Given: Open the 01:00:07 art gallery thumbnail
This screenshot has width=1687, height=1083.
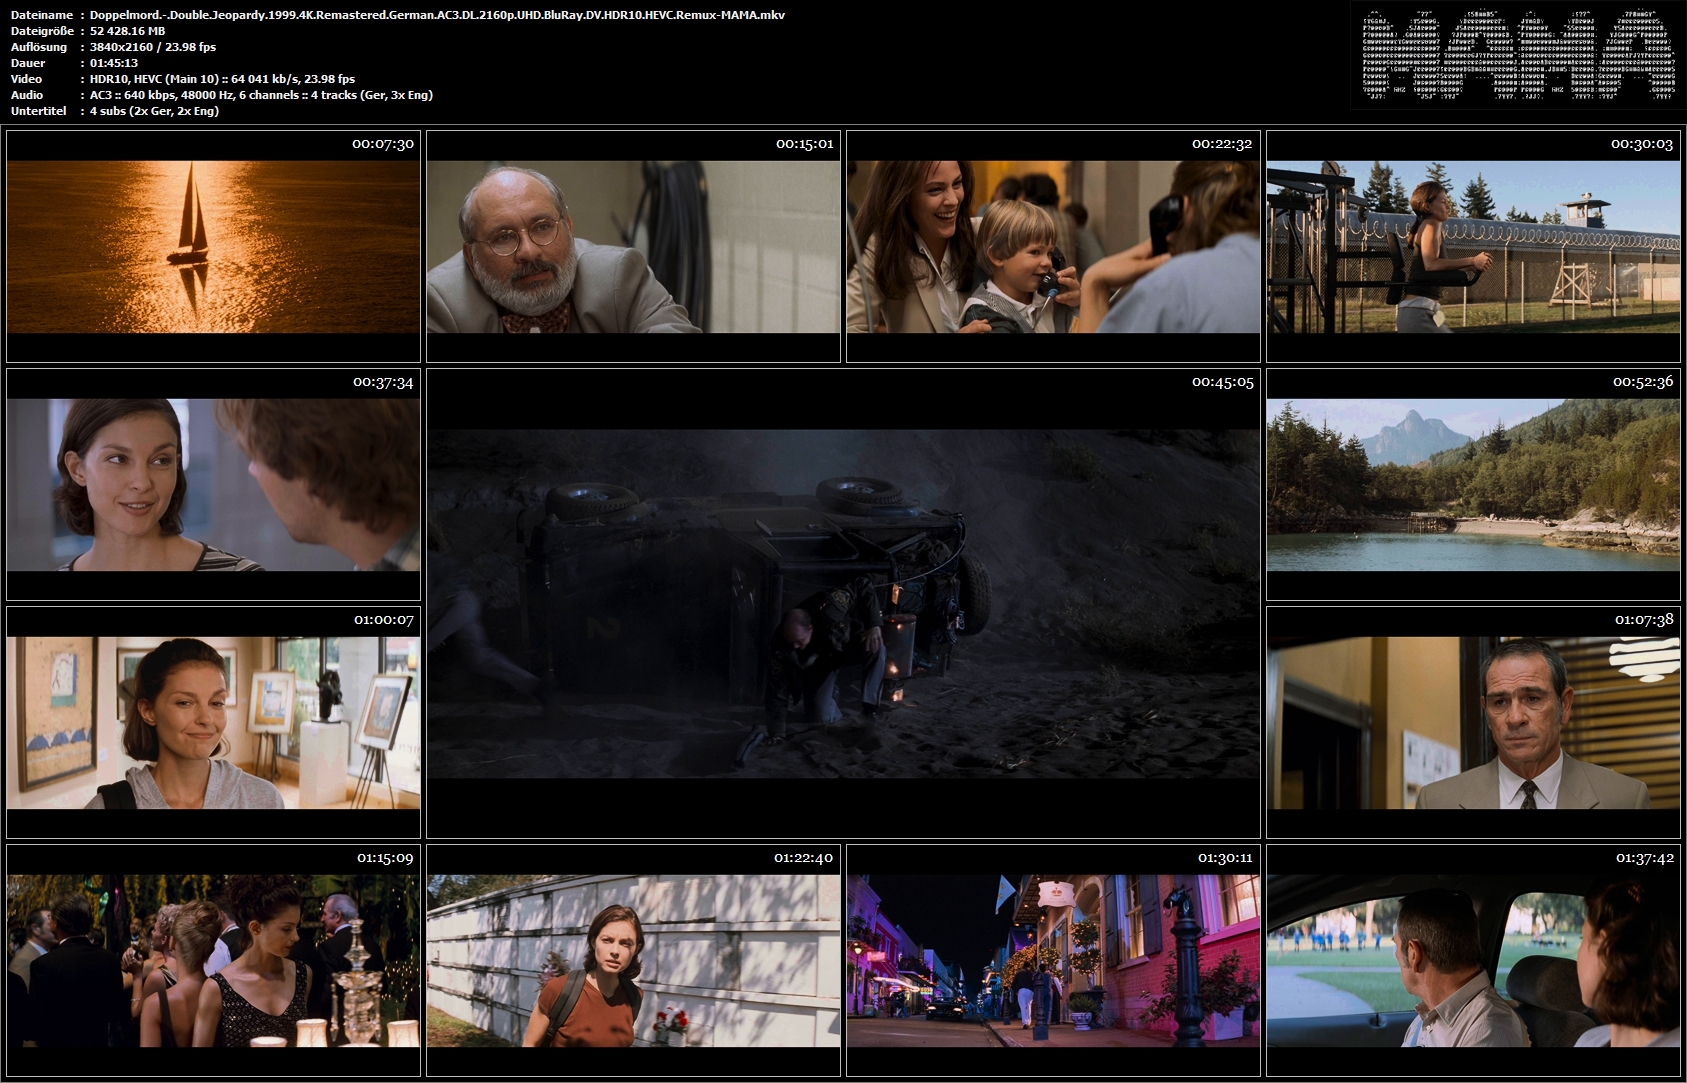Looking at the screenshot, I should (213, 722).
